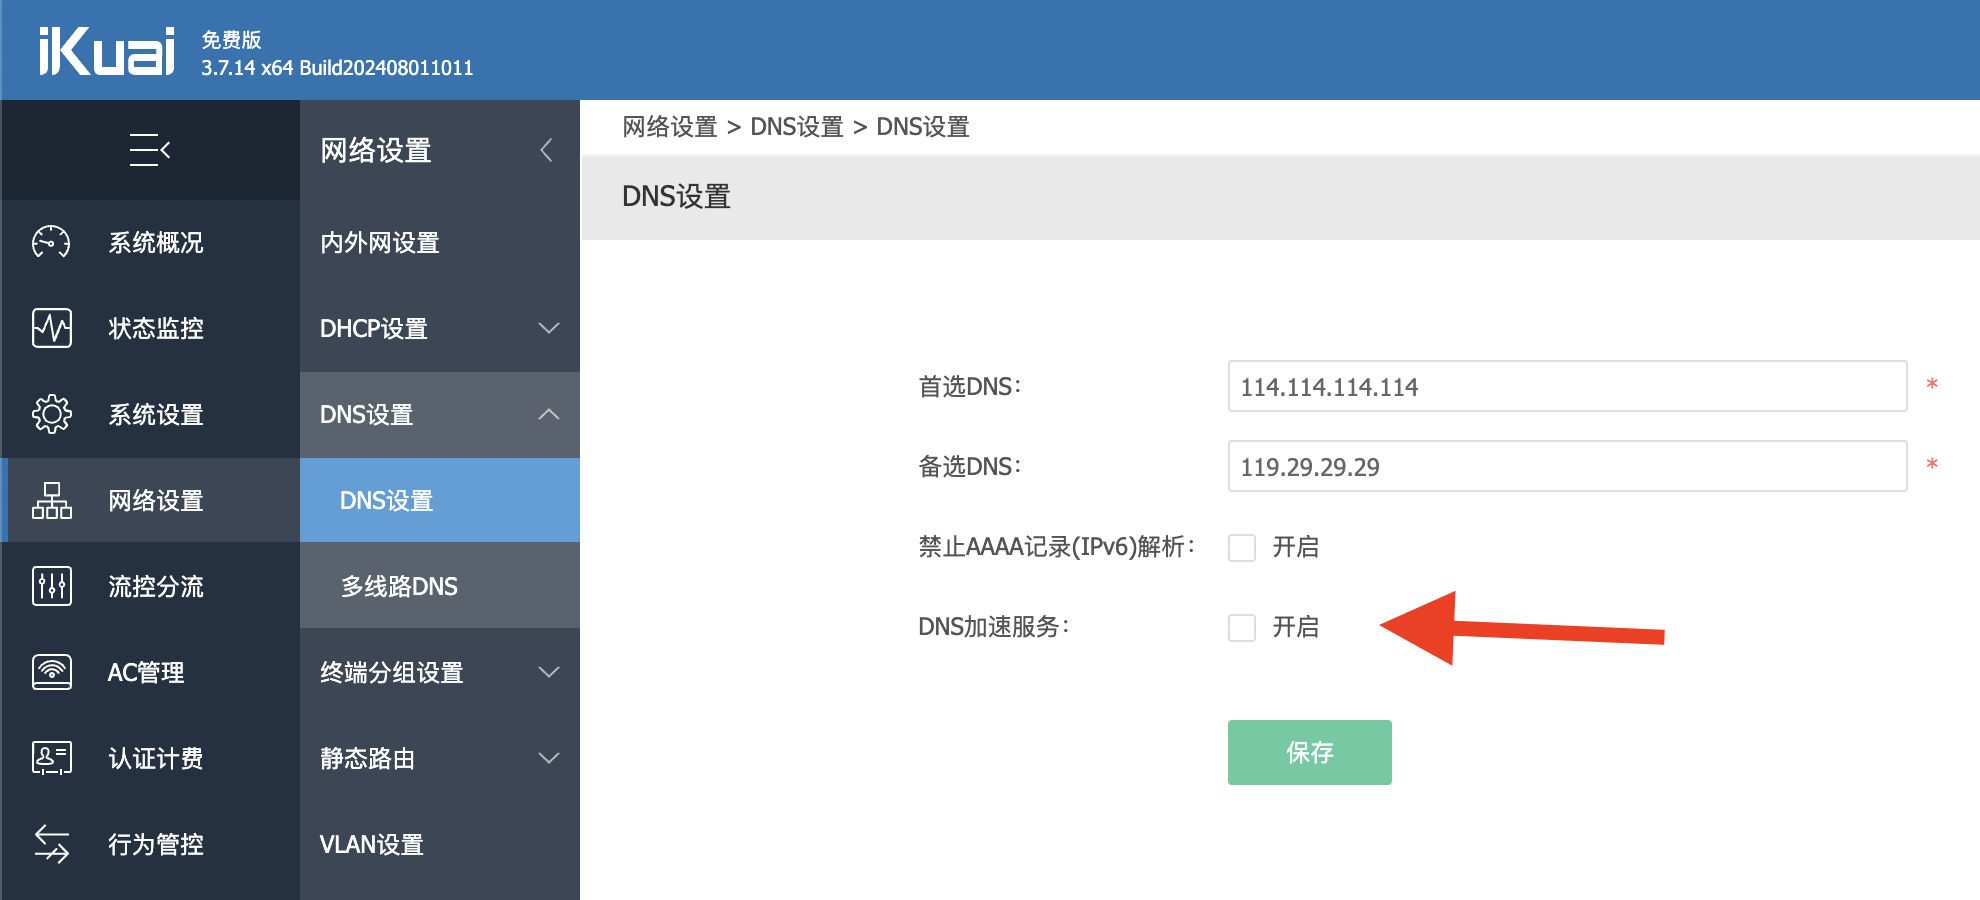Select the highlighted DNS设置 sub-item

click(x=440, y=500)
